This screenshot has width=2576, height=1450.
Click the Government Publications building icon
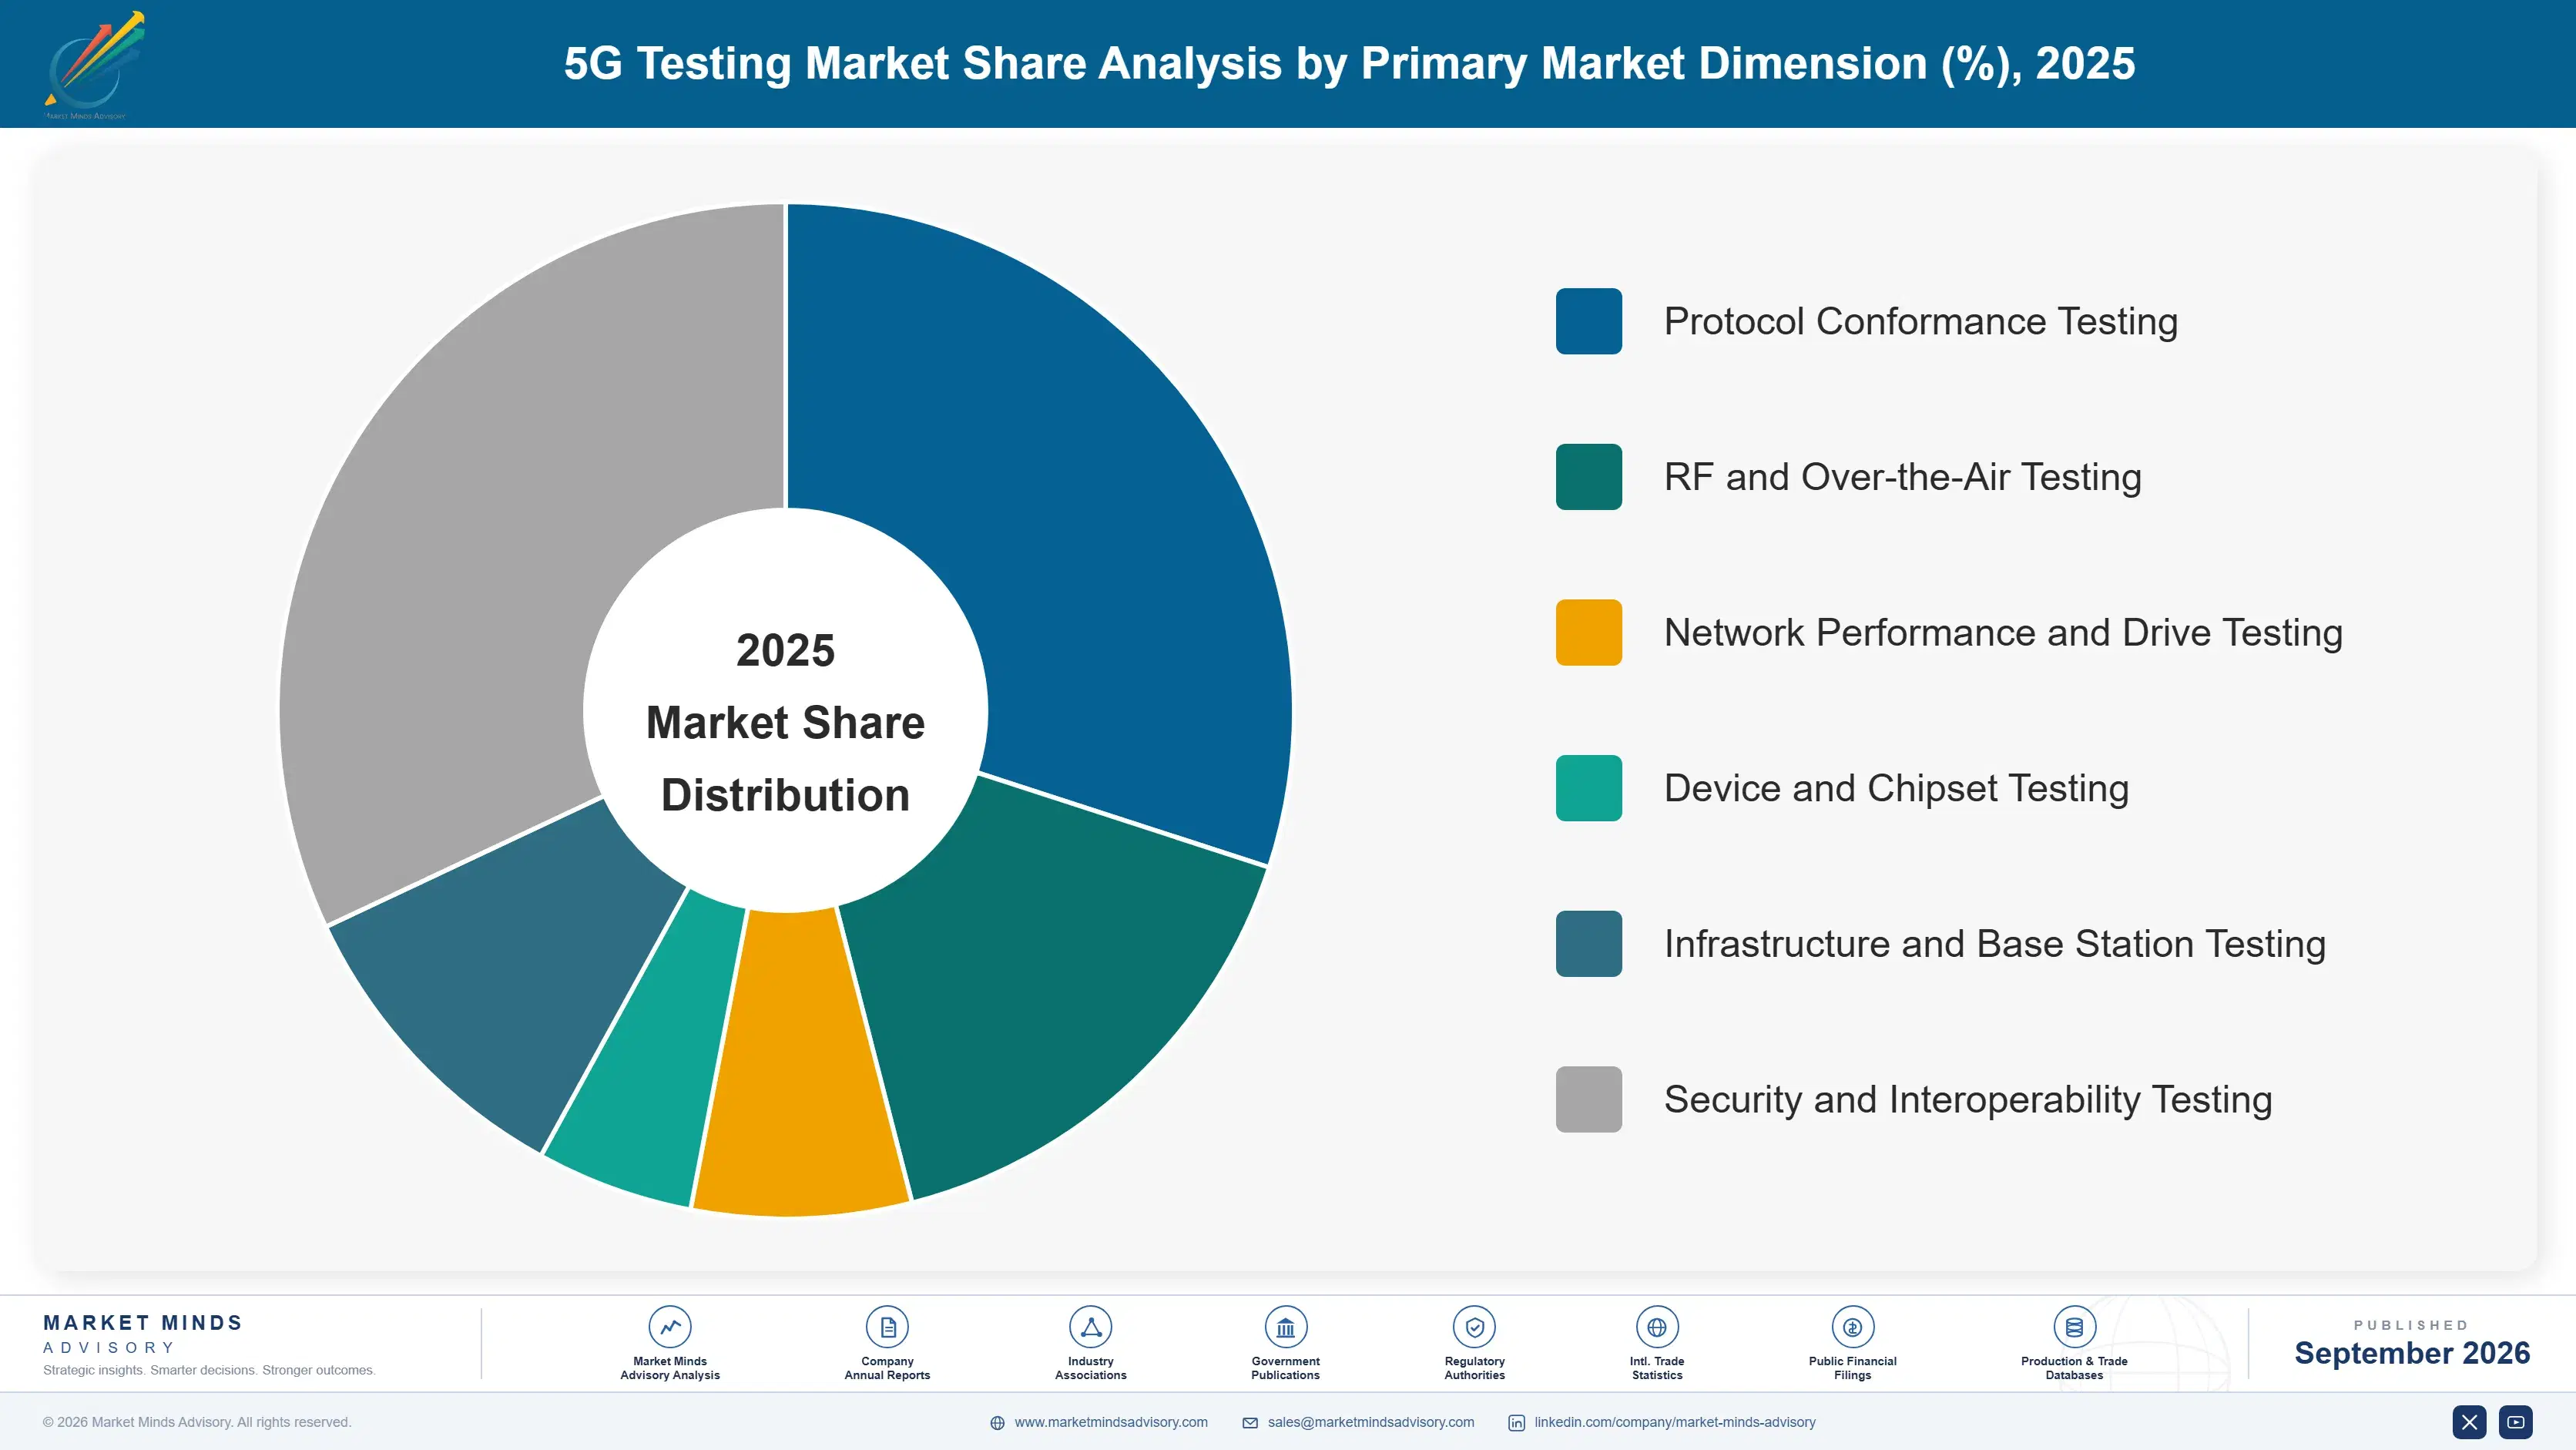pos(1285,1327)
